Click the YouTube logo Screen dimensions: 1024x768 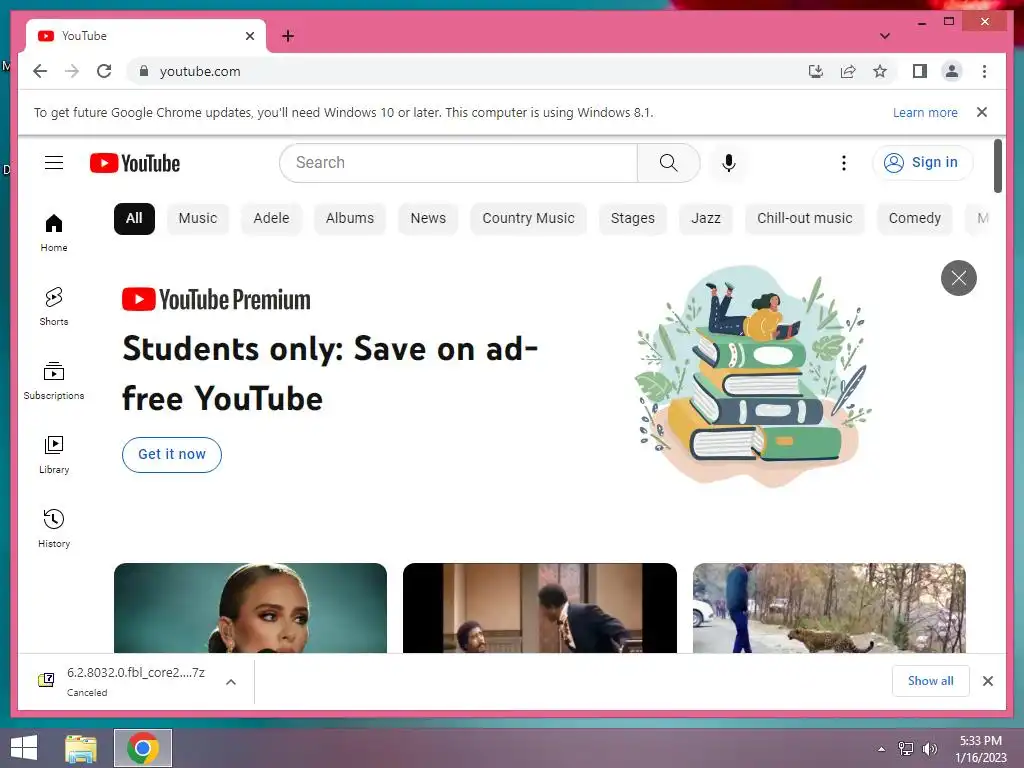click(135, 163)
